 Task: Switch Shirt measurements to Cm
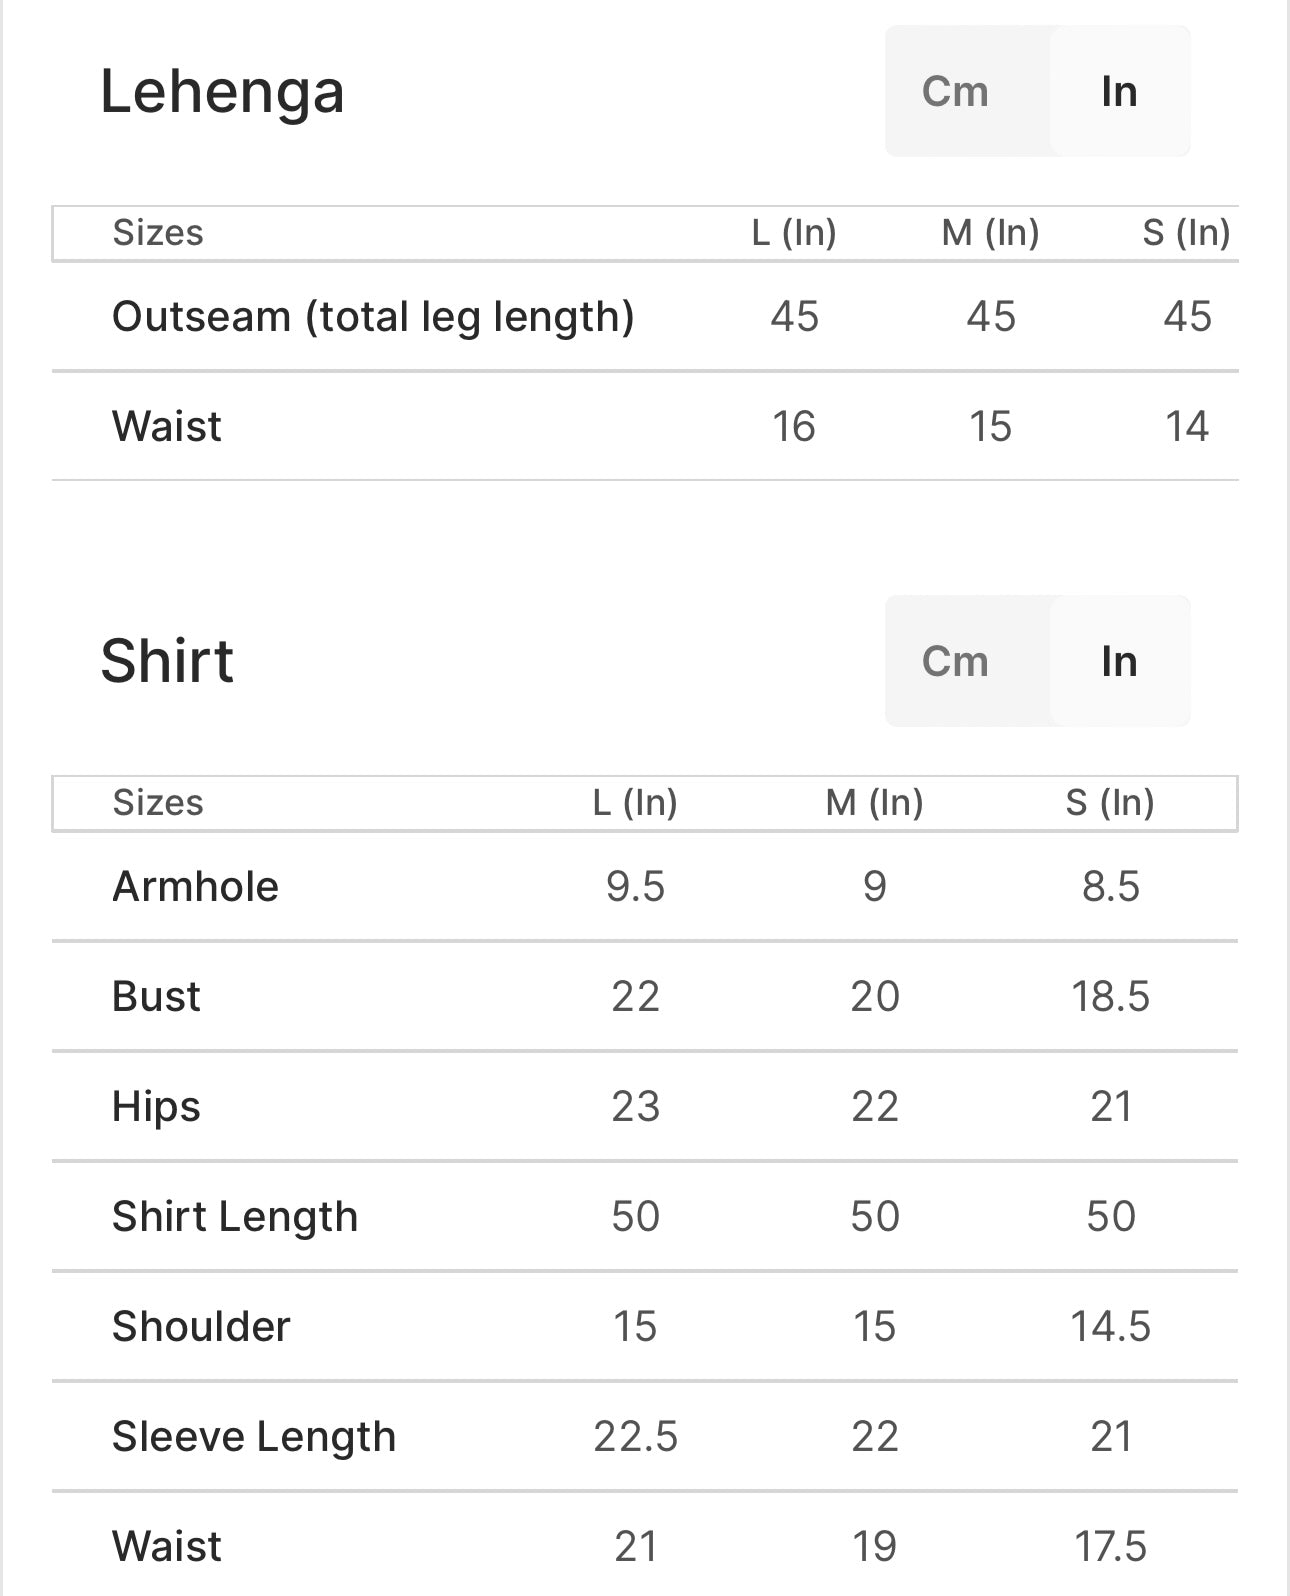pyautogui.click(x=955, y=662)
